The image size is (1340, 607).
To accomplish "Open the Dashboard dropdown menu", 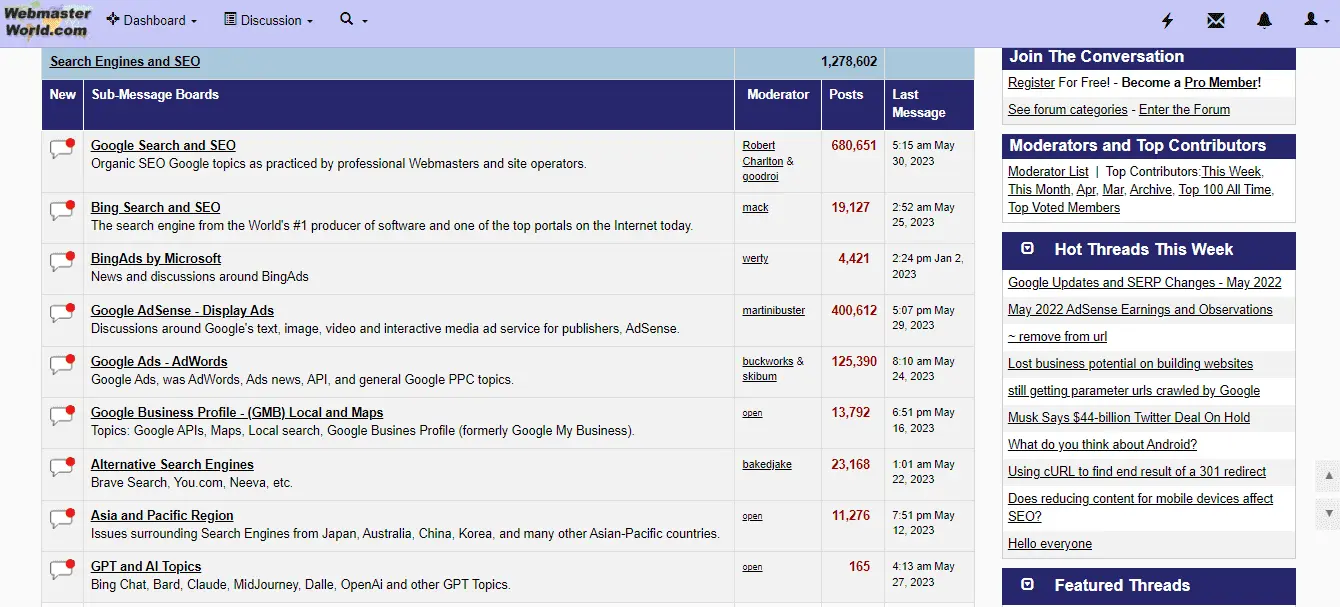I will (151, 20).
